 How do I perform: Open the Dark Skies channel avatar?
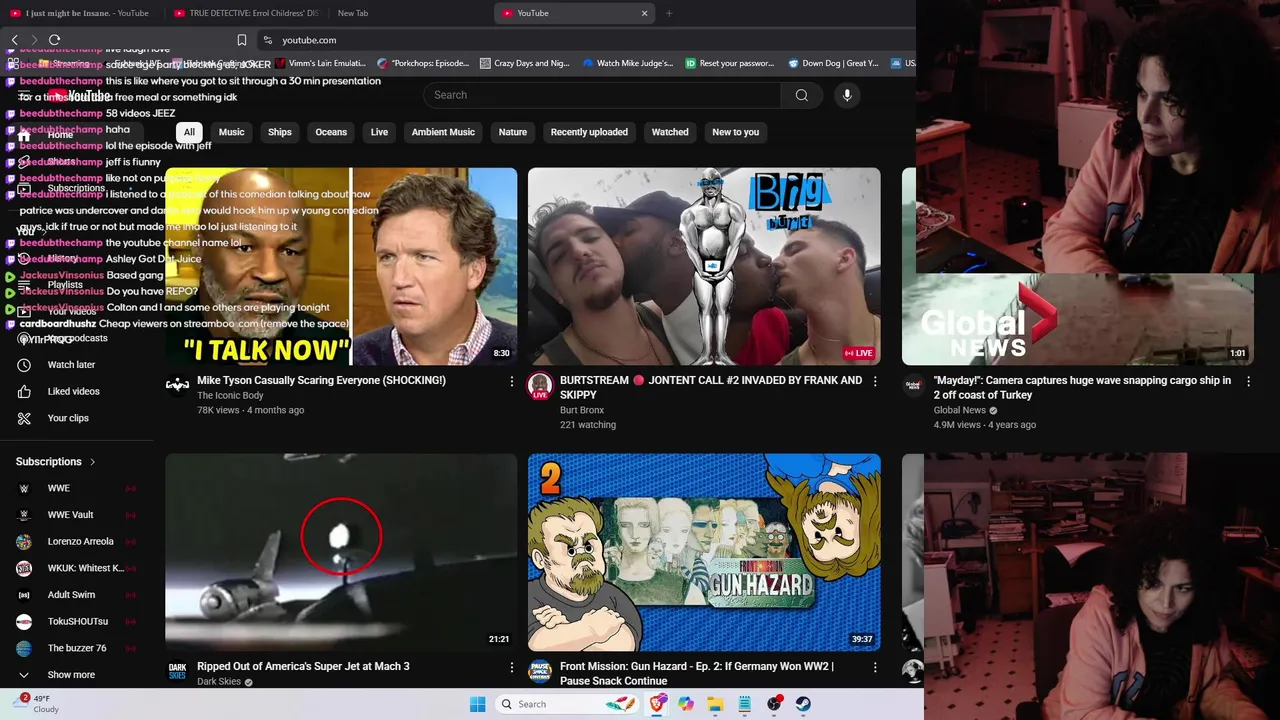pos(177,670)
